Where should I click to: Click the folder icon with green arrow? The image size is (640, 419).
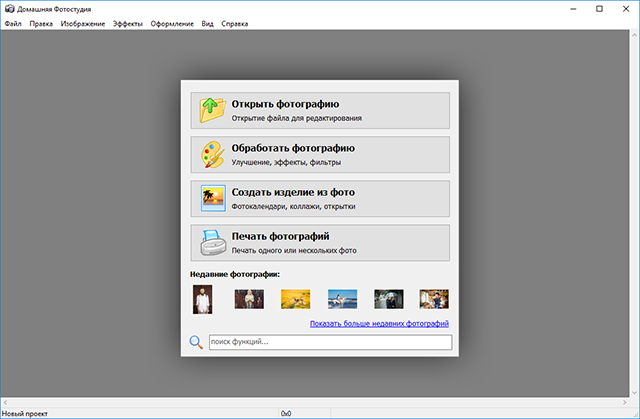click(213, 110)
